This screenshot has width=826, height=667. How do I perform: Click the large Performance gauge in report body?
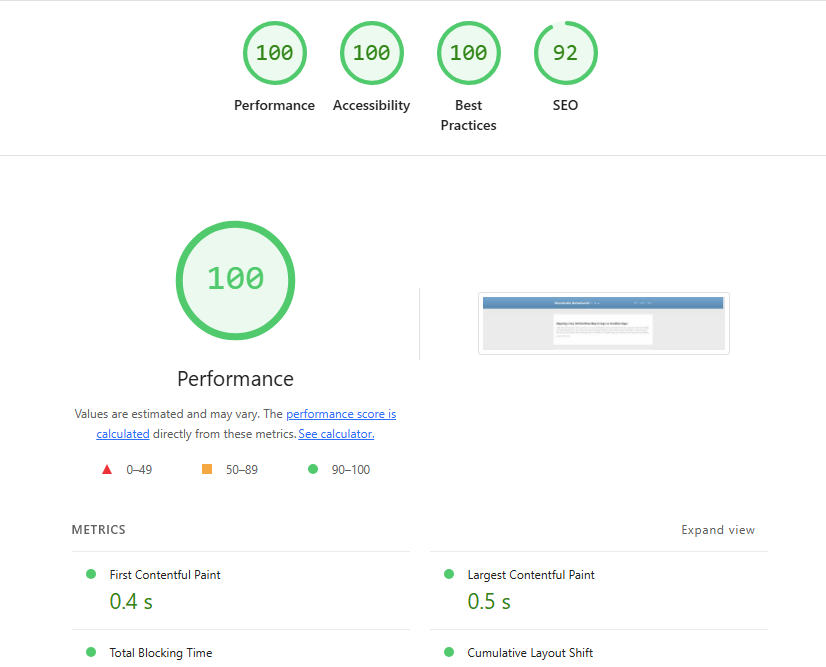235,280
